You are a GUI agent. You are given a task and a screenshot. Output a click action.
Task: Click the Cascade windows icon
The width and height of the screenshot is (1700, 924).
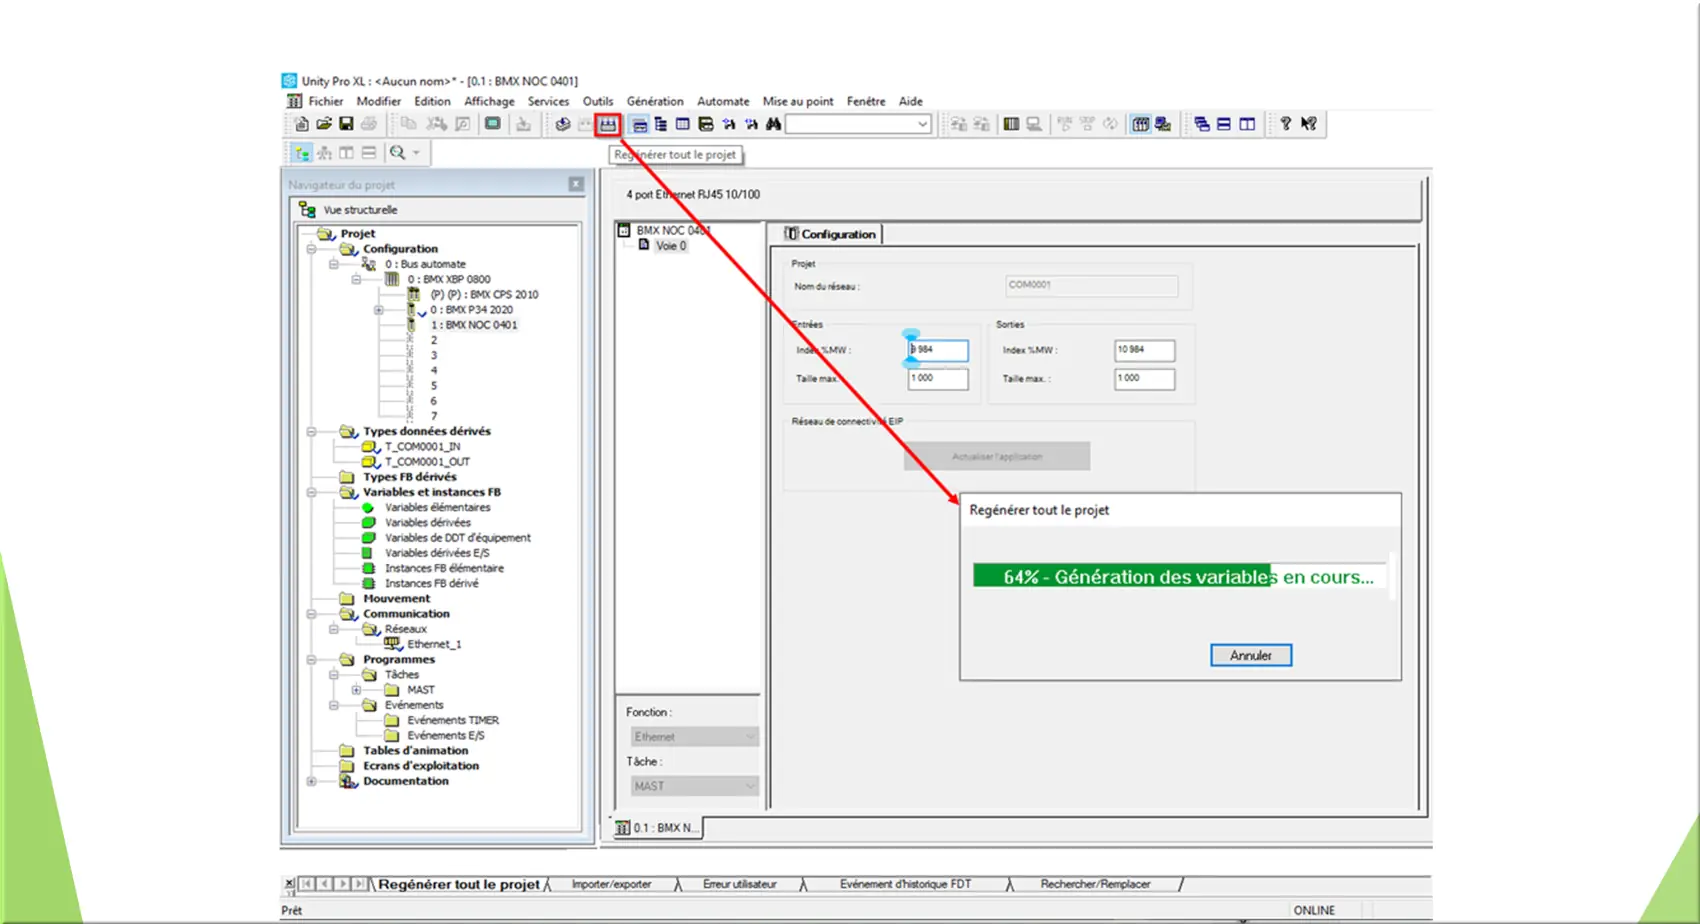click(1202, 124)
